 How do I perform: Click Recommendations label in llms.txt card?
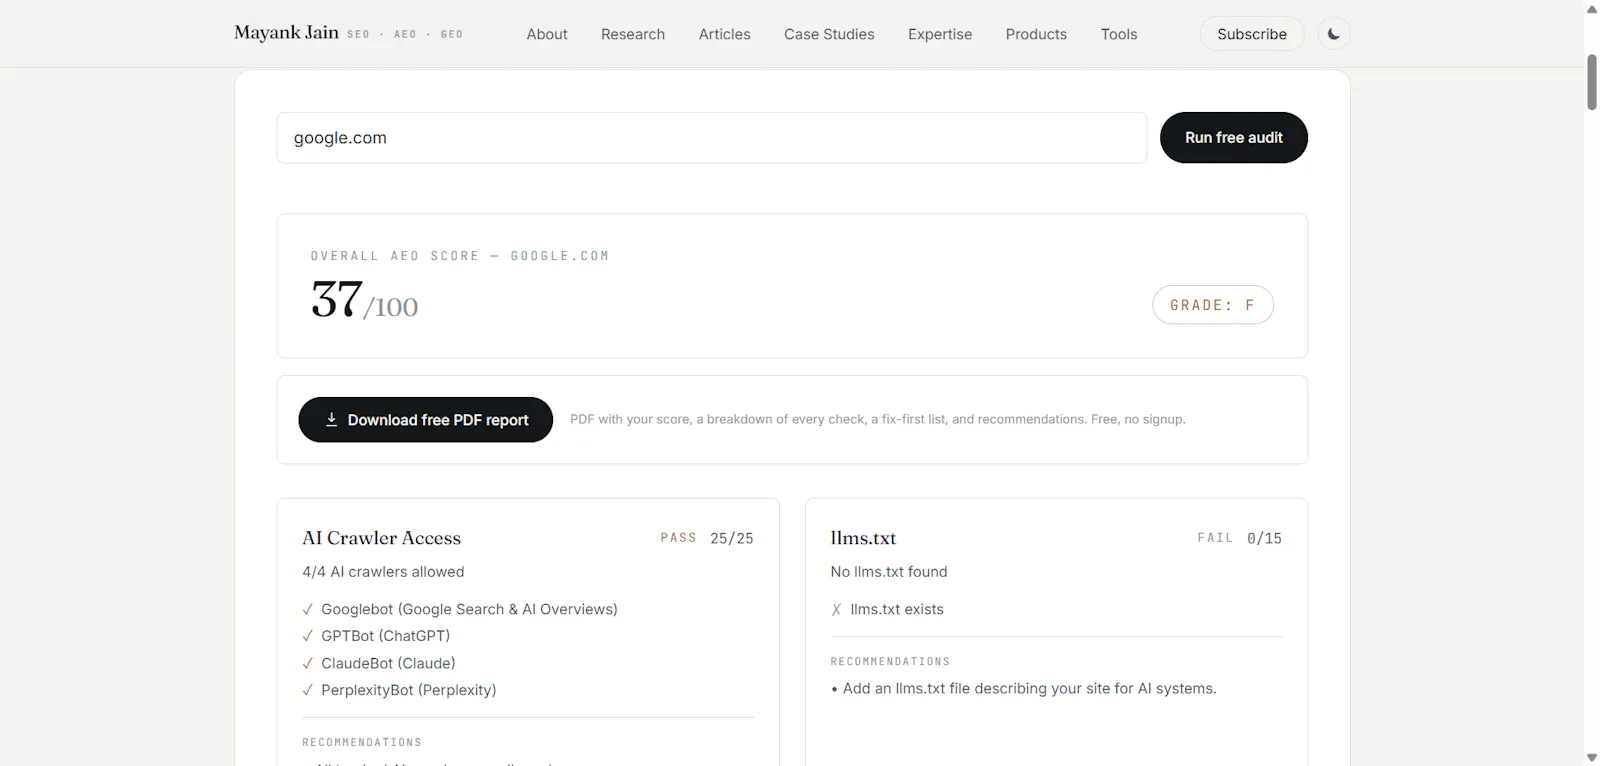pyautogui.click(x=890, y=662)
